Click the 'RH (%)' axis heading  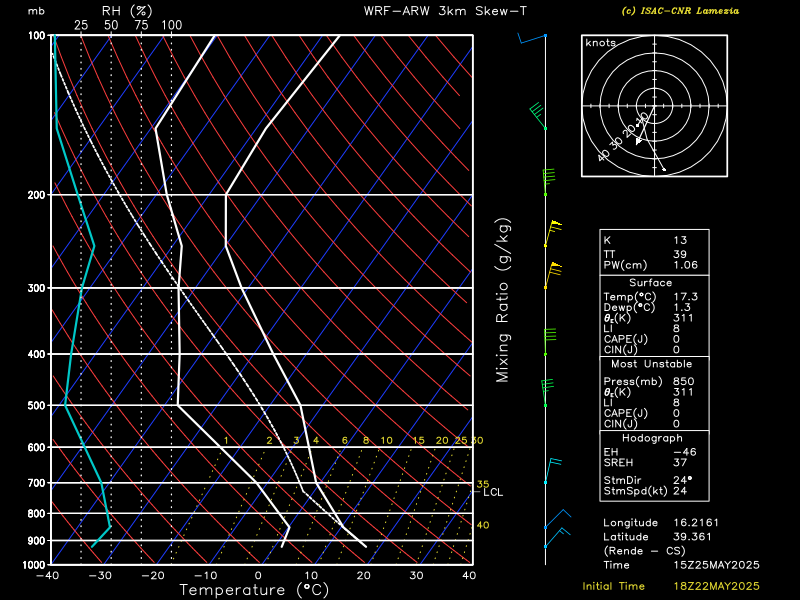[x=127, y=11]
